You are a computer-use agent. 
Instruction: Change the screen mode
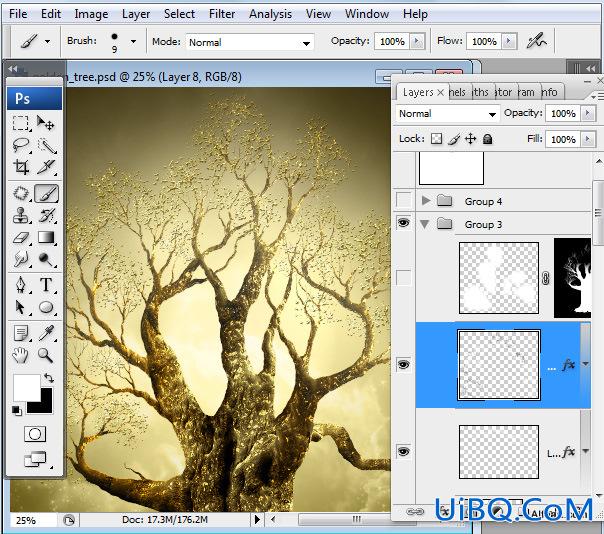pos(35,459)
